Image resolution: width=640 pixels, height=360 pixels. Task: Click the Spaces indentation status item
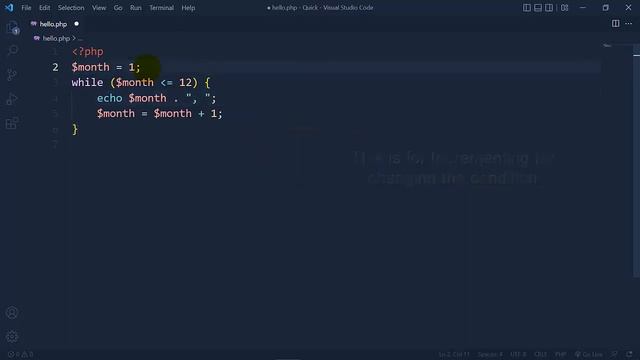coord(490,354)
